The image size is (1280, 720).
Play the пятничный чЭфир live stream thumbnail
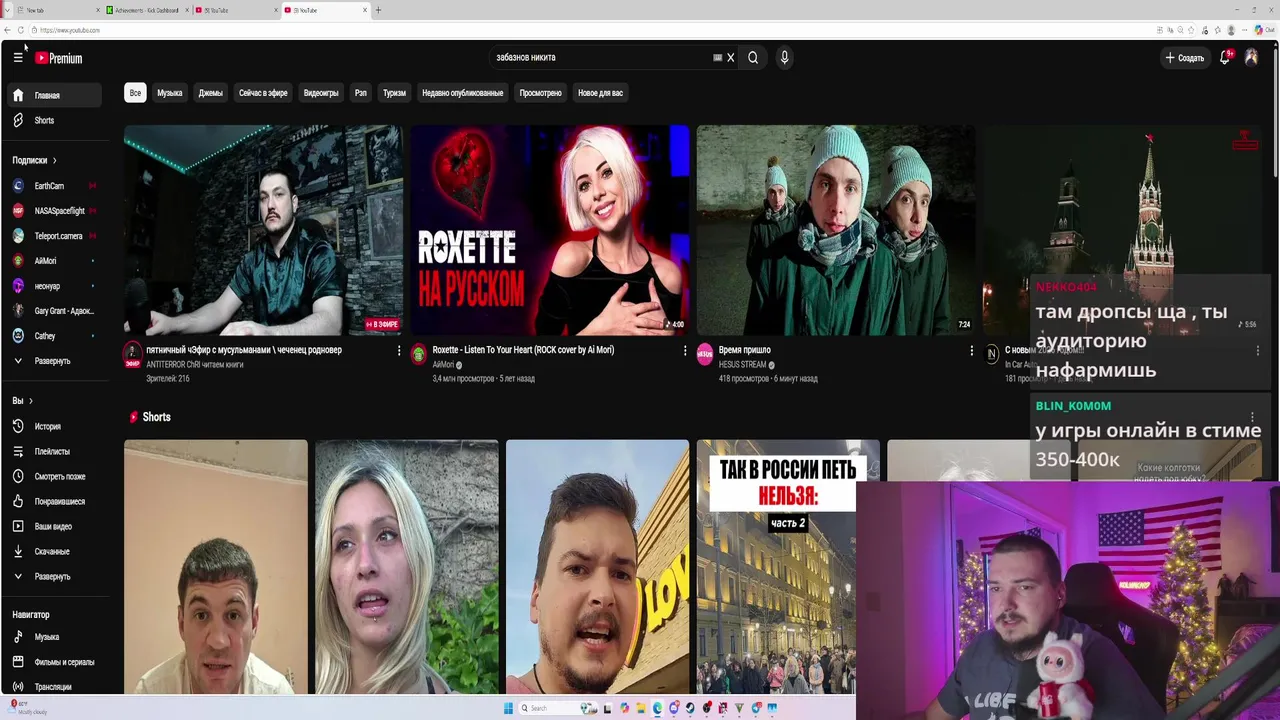[x=263, y=230]
